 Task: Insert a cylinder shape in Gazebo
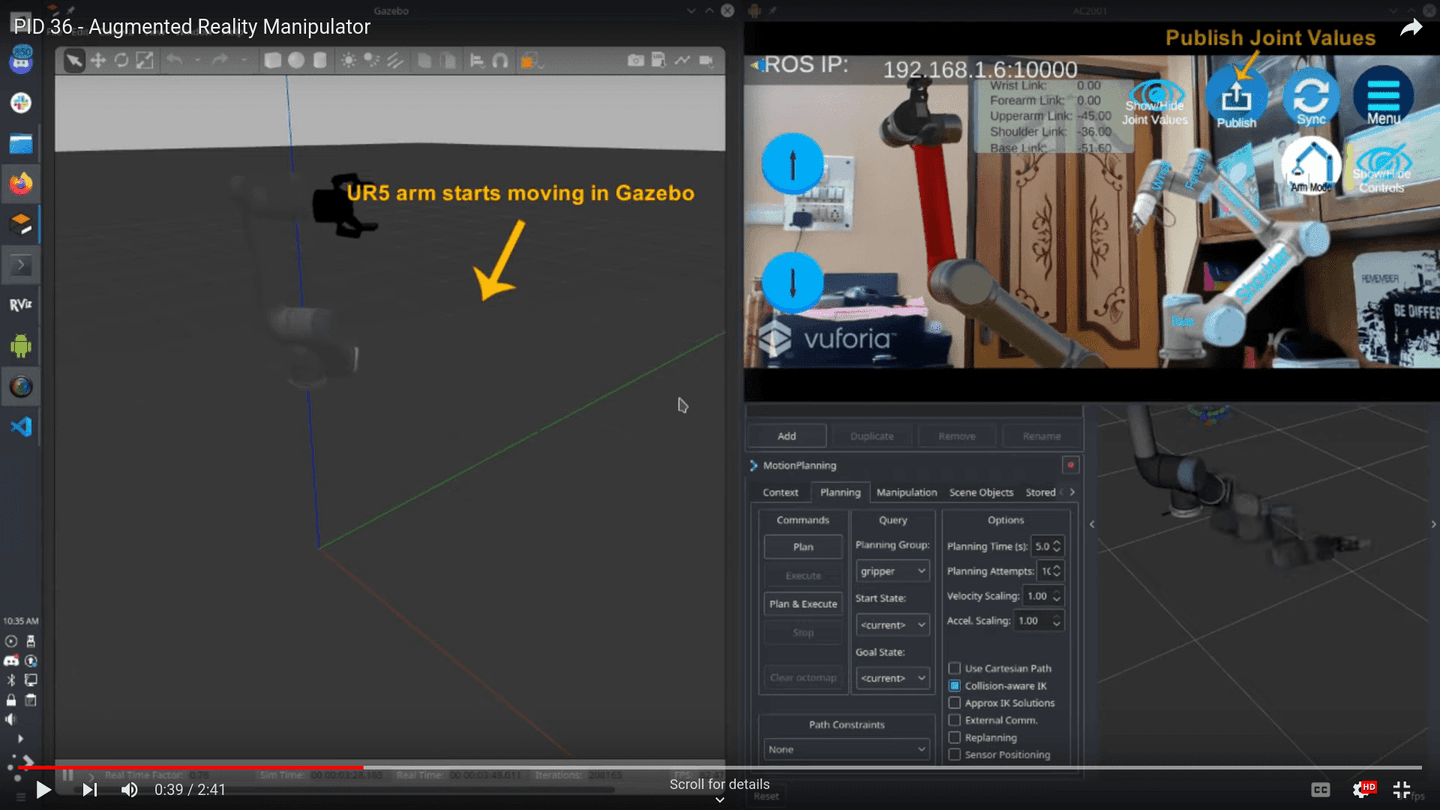[320, 61]
